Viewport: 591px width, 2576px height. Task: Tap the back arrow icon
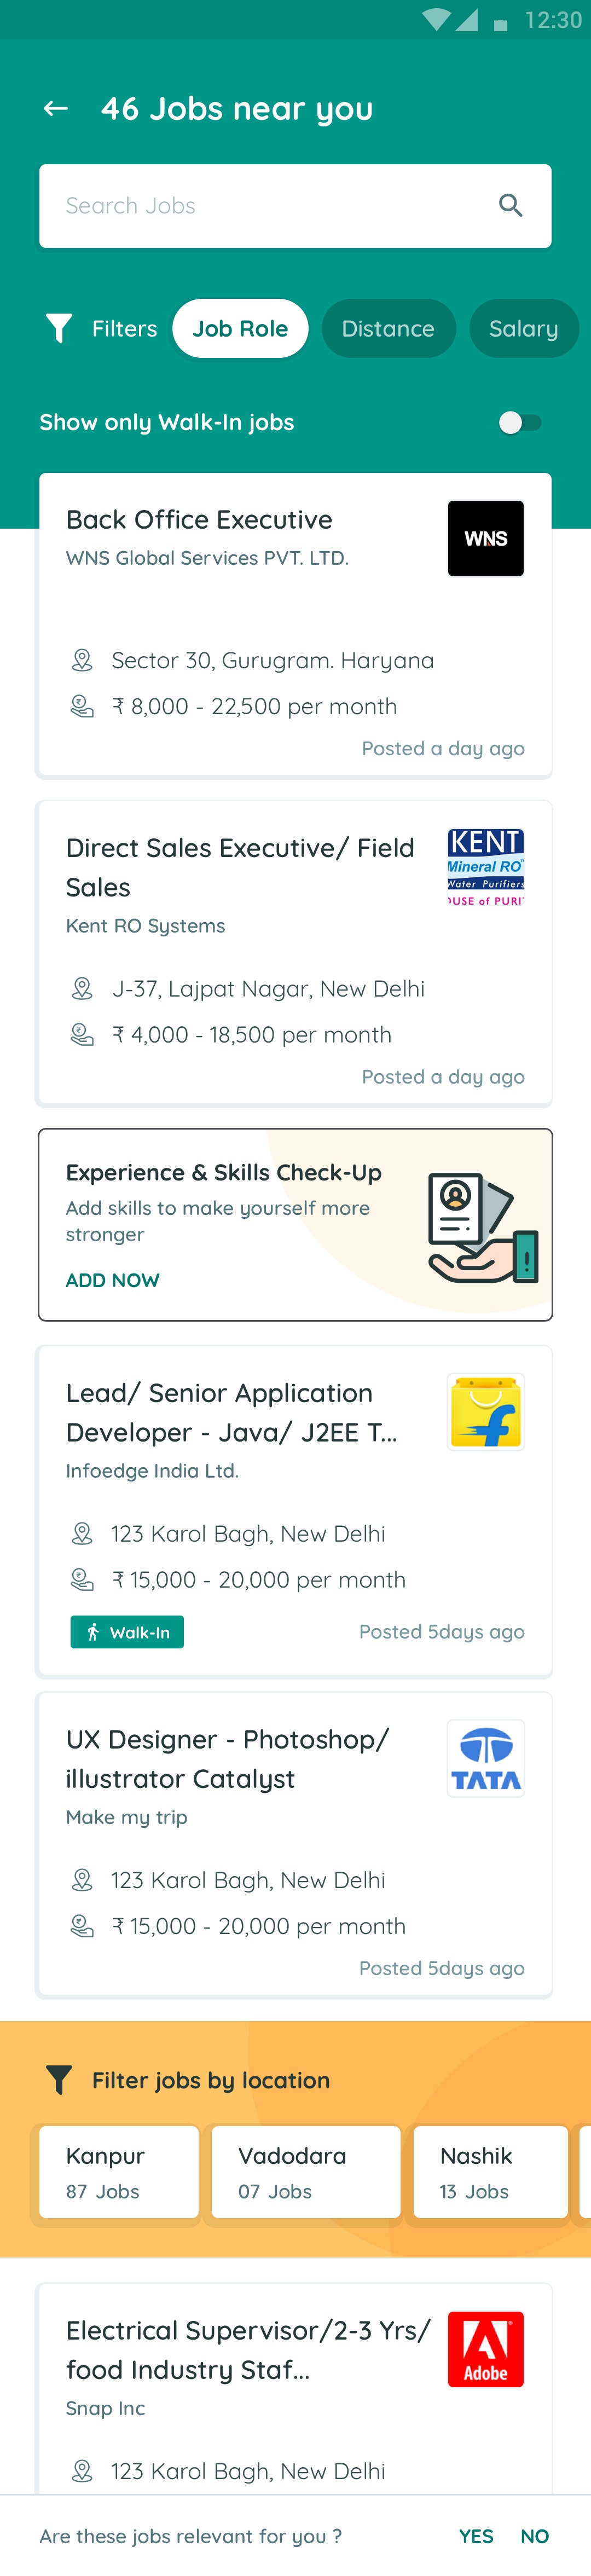tap(56, 109)
